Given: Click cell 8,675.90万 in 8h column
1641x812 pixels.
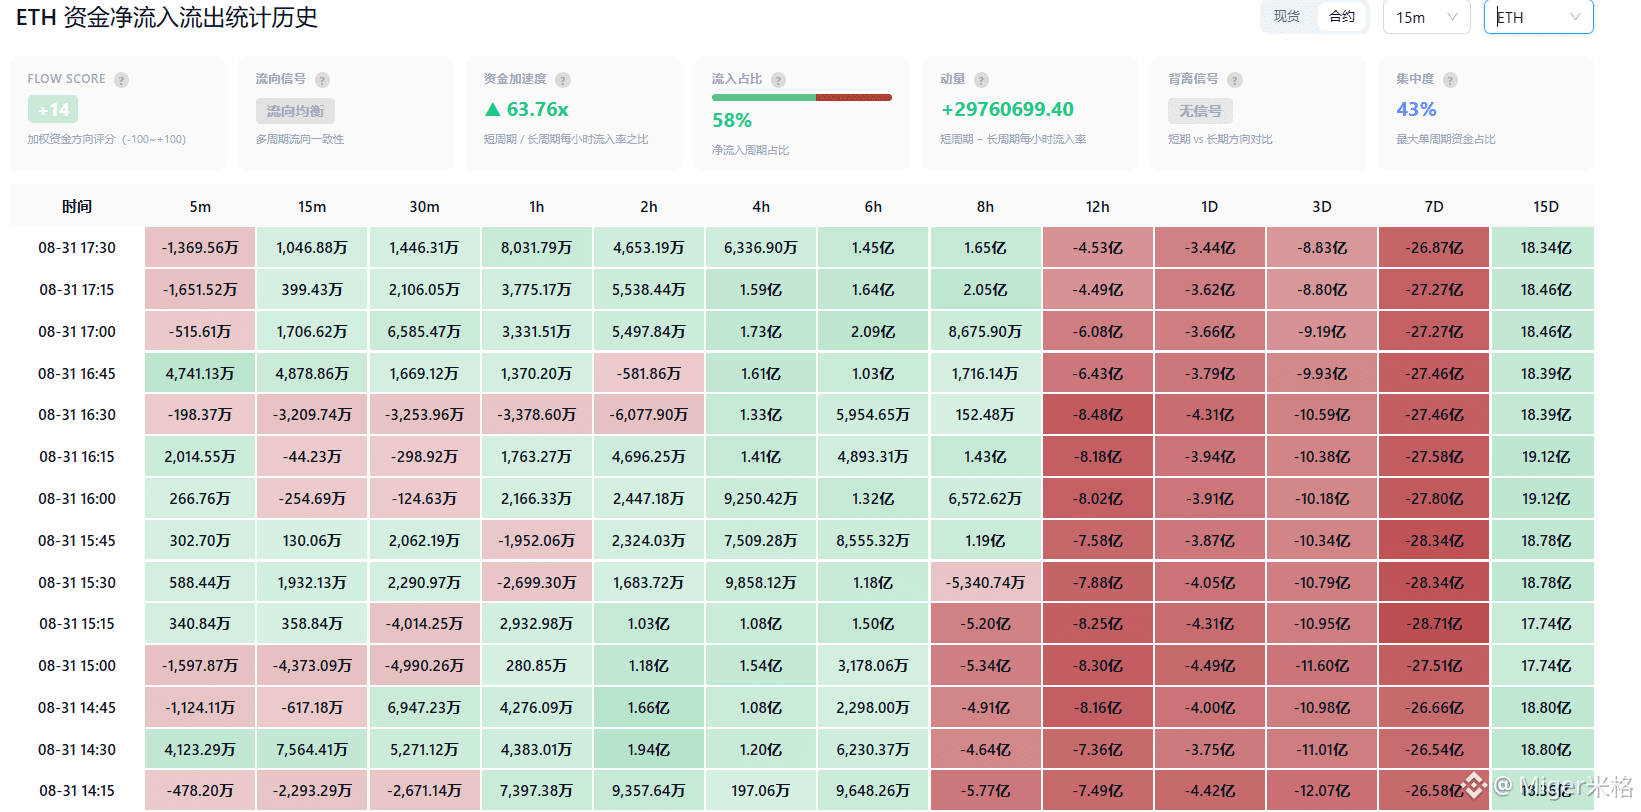Looking at the screenshot, I should tap(985, 331).
